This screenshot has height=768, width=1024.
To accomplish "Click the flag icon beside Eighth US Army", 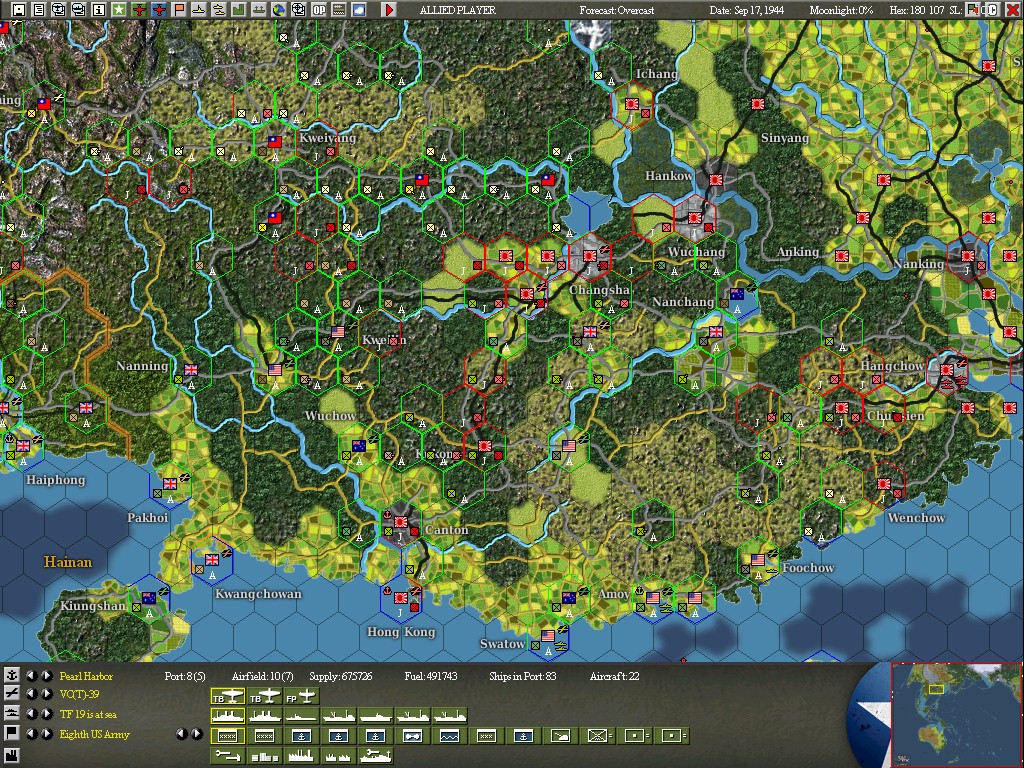I will coord(11,733).
